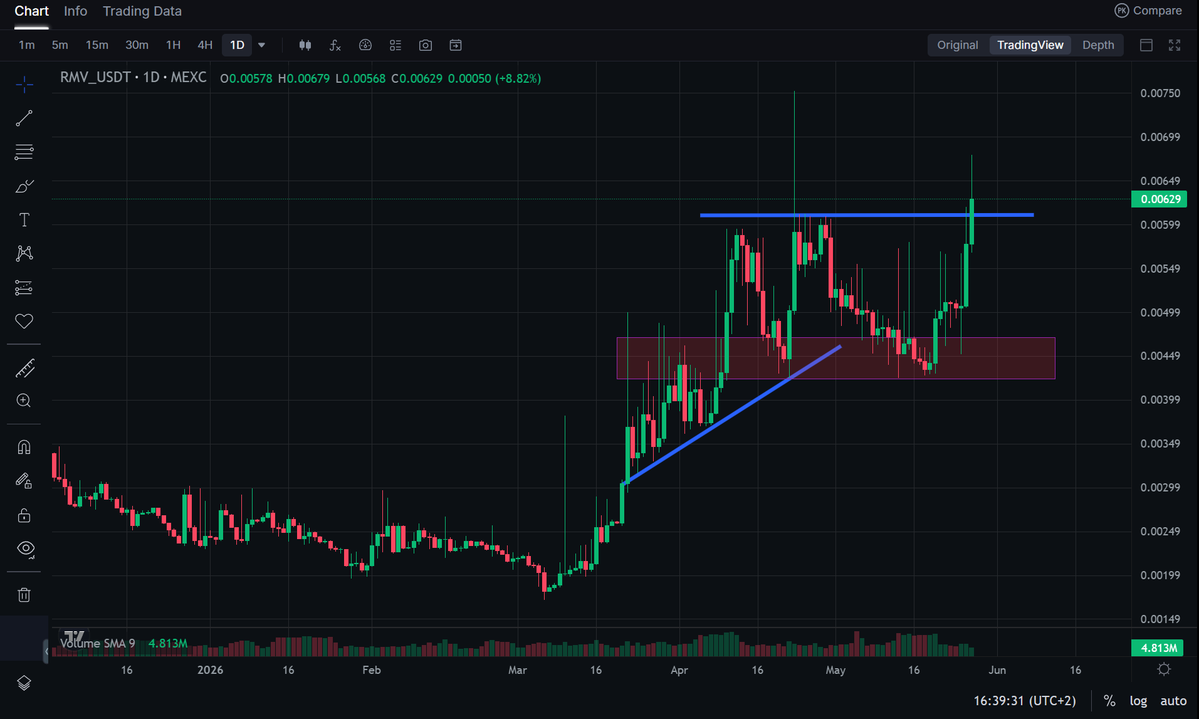Image resolution: width=1199 pixels, height=719 pixels.
Task: Open the forecasting and measurement tools
Action: [24, 288]
